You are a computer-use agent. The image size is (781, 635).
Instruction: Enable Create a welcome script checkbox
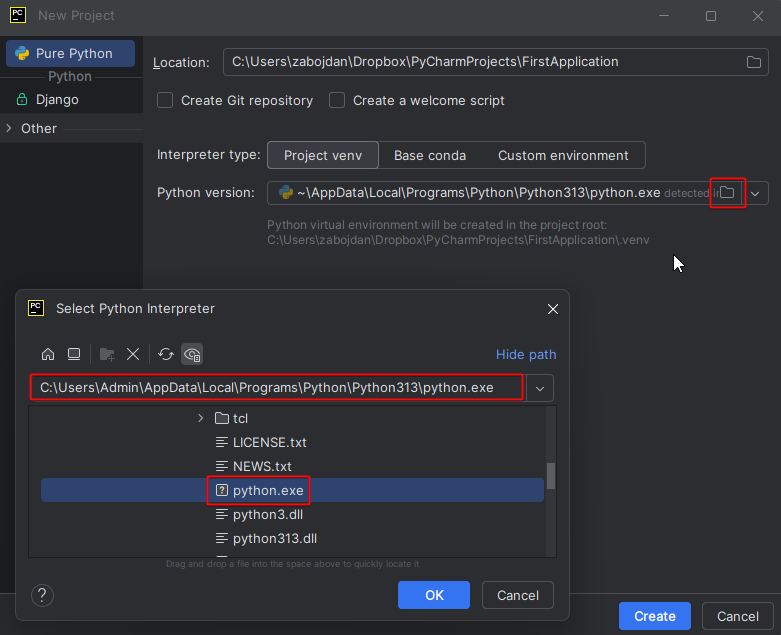click(x=337, y=100)
